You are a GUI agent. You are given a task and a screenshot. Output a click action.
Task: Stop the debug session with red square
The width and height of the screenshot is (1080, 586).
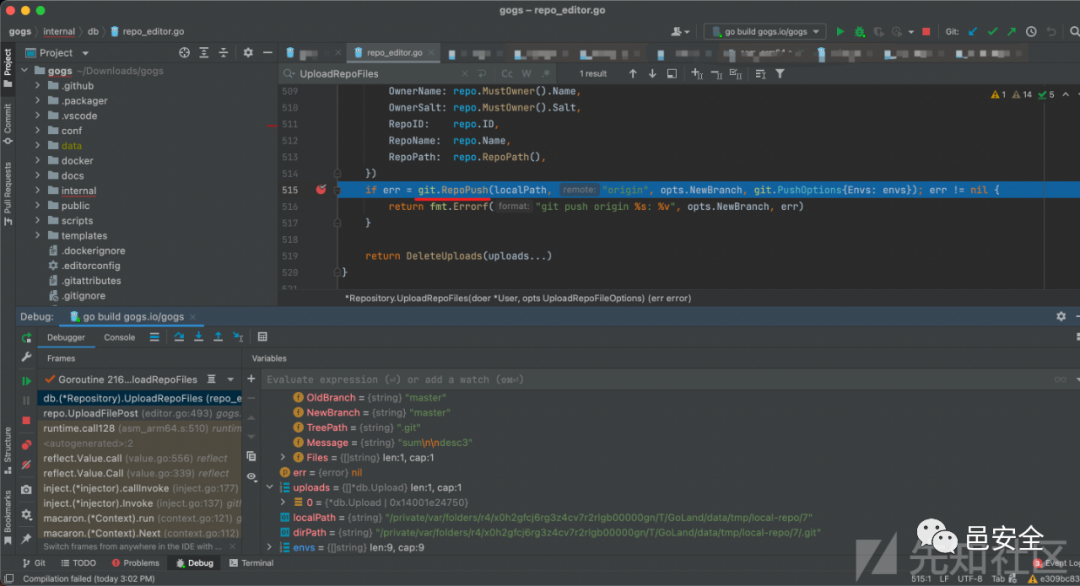[27, 422]
